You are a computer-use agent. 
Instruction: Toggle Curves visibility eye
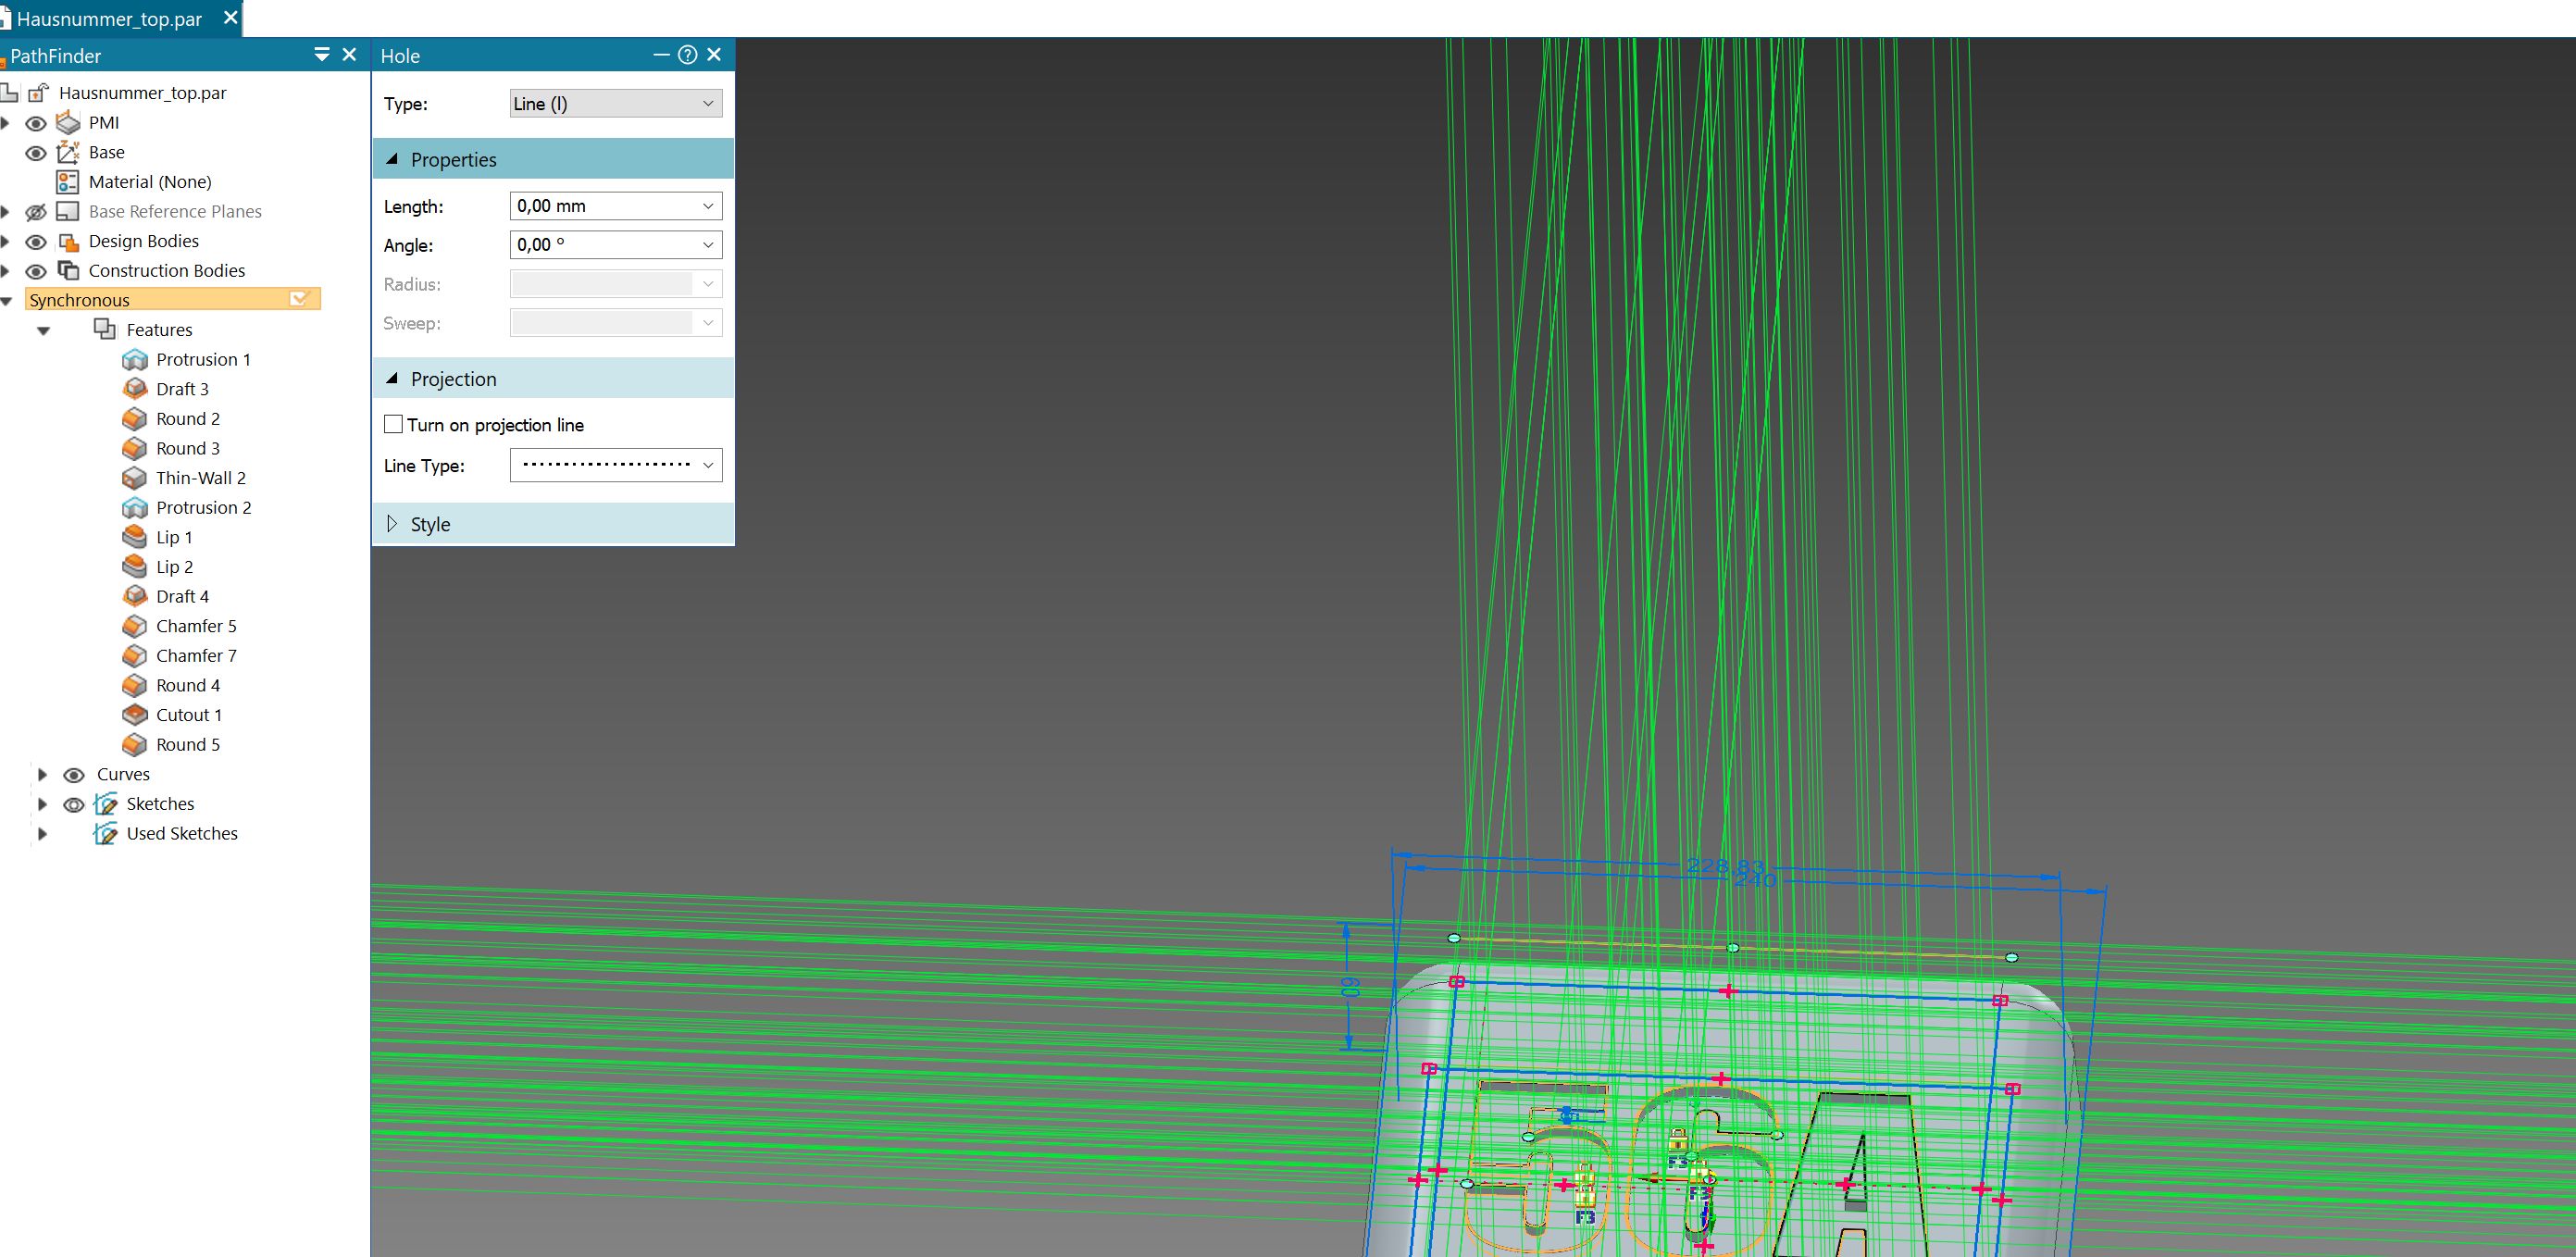click(74, 775)
